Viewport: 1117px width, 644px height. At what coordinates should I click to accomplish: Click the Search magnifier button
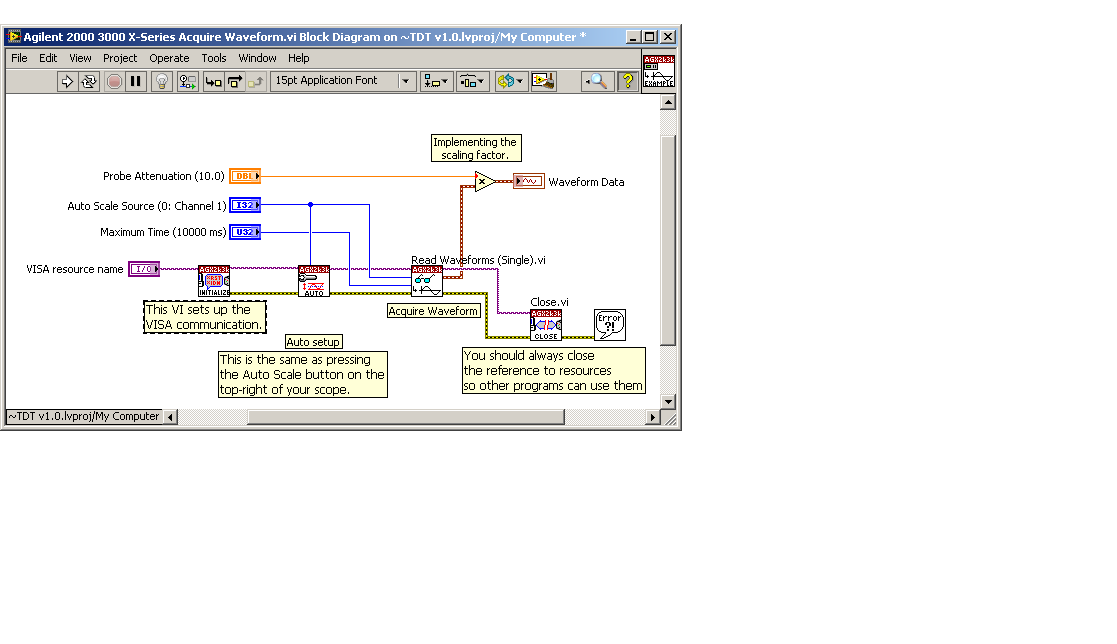pyautogui.click(x=596, y=82)
